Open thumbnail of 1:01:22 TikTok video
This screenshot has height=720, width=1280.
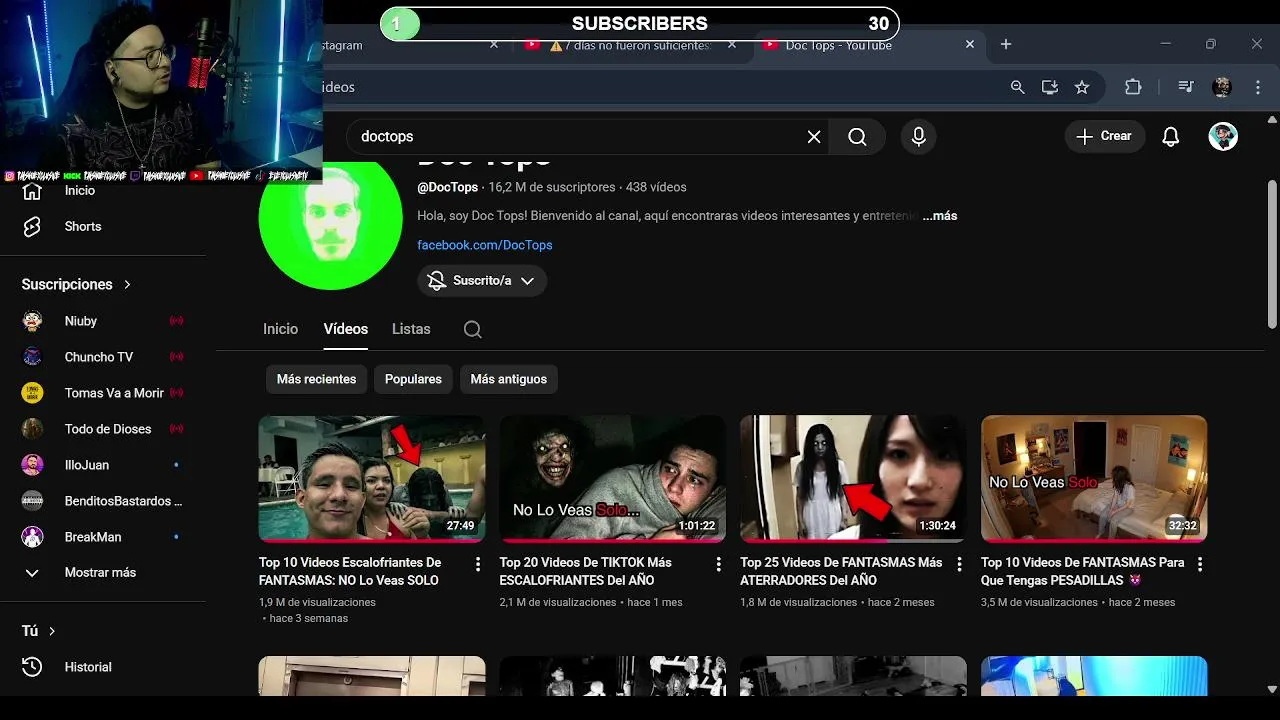(x=613, y=479)
